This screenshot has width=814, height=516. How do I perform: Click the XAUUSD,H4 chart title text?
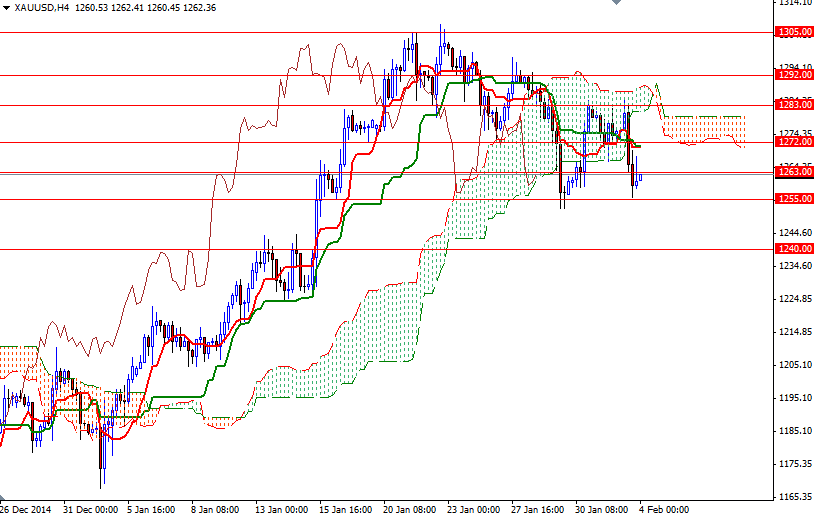tap(42, 7)
